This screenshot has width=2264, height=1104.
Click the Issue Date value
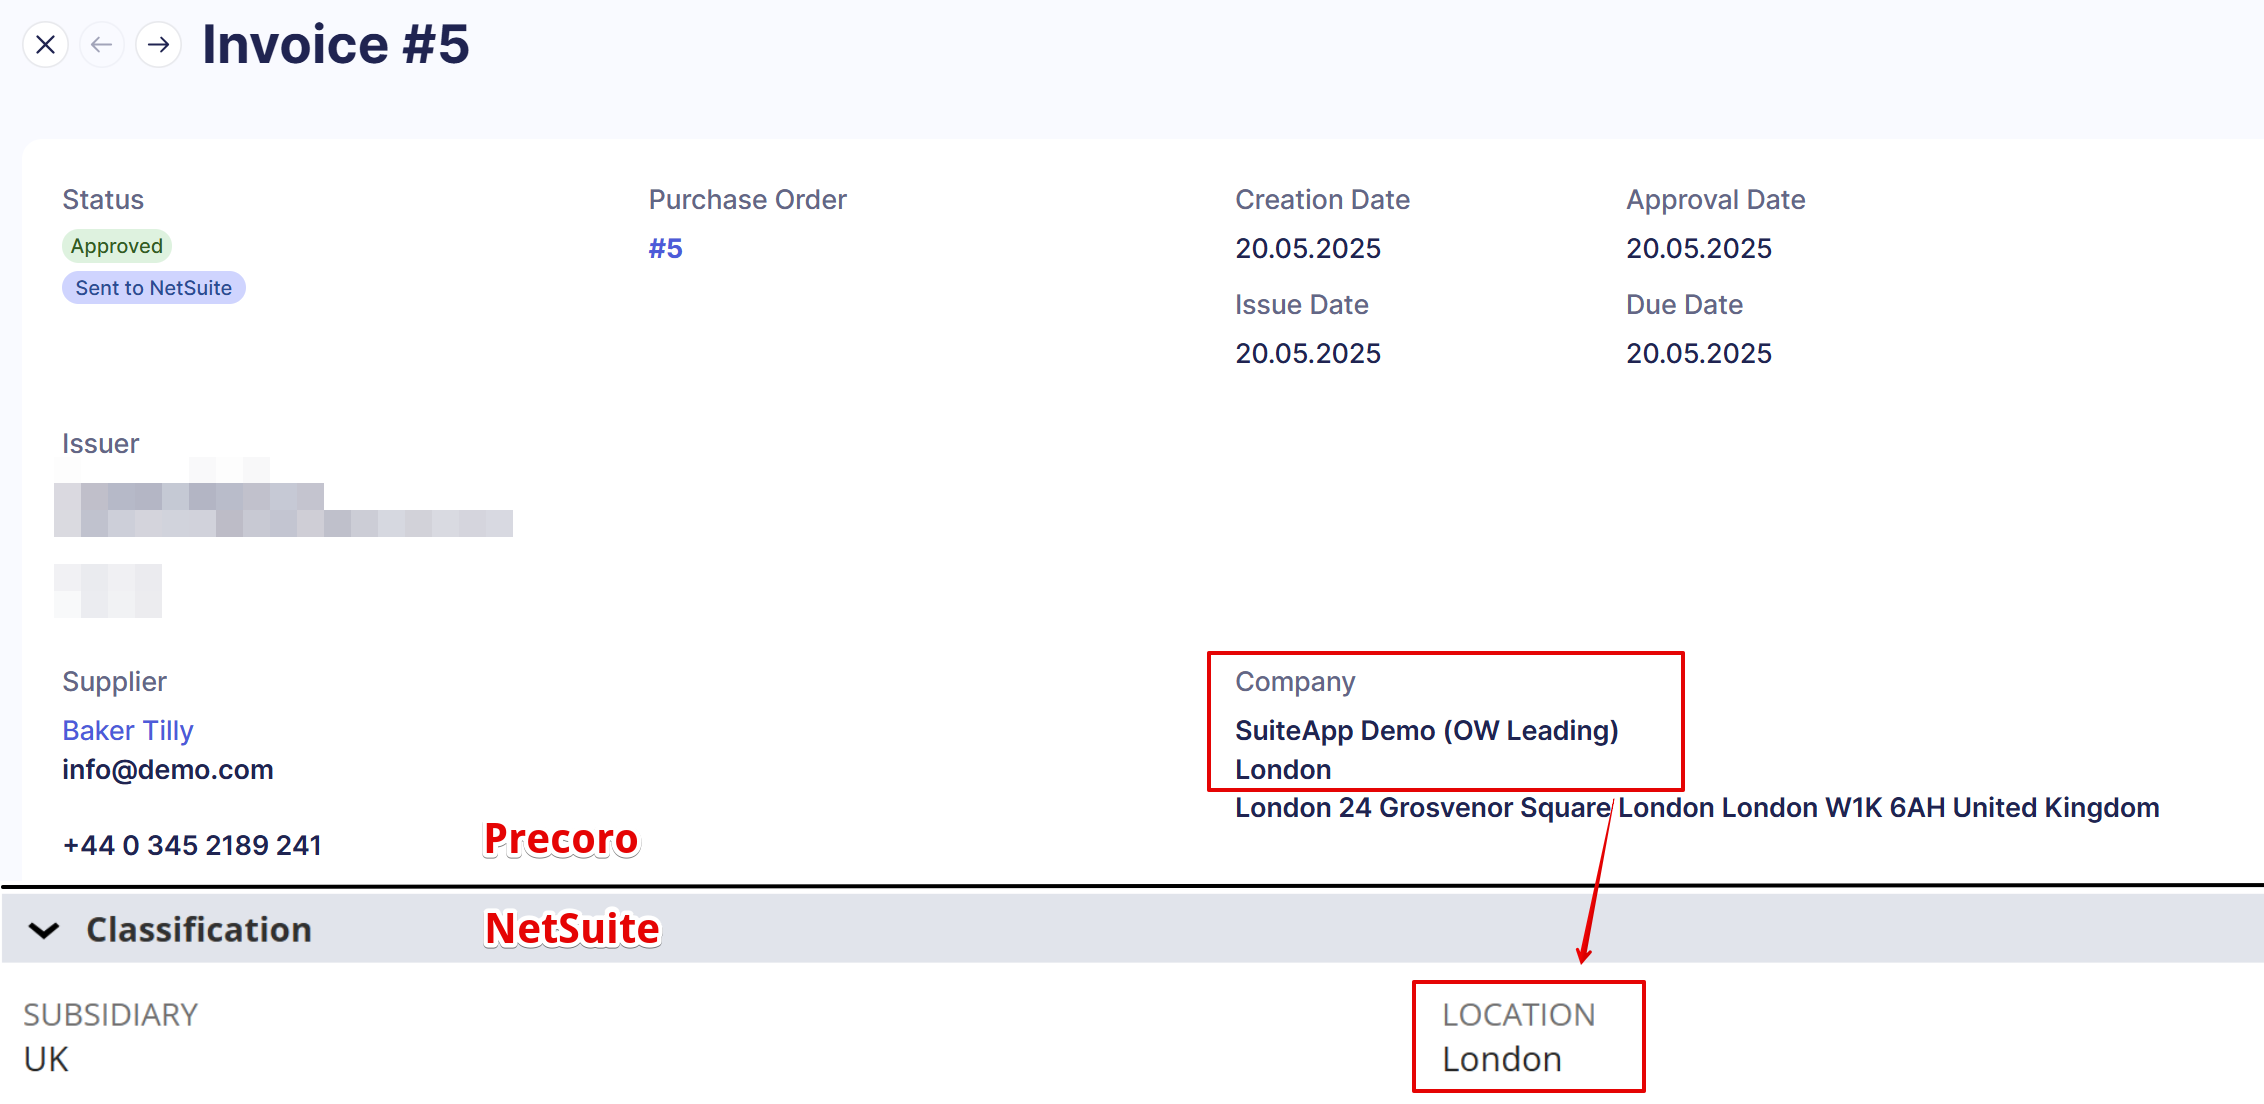pos(1308,353)
